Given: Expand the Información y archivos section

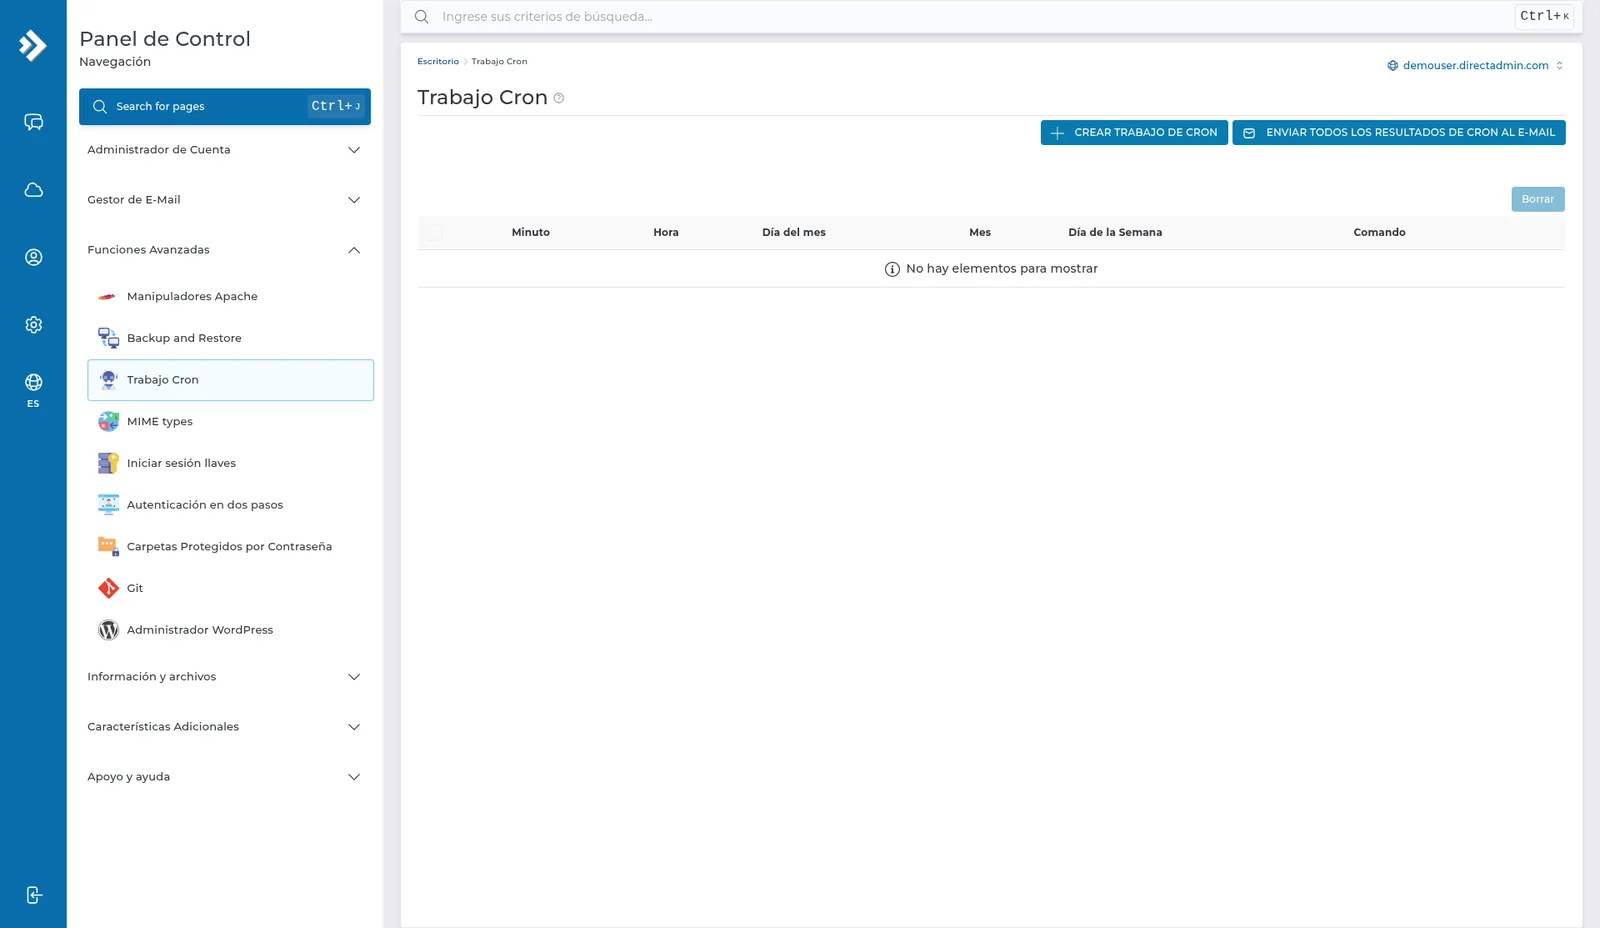Looking at the screenshot, I should 225,677.
